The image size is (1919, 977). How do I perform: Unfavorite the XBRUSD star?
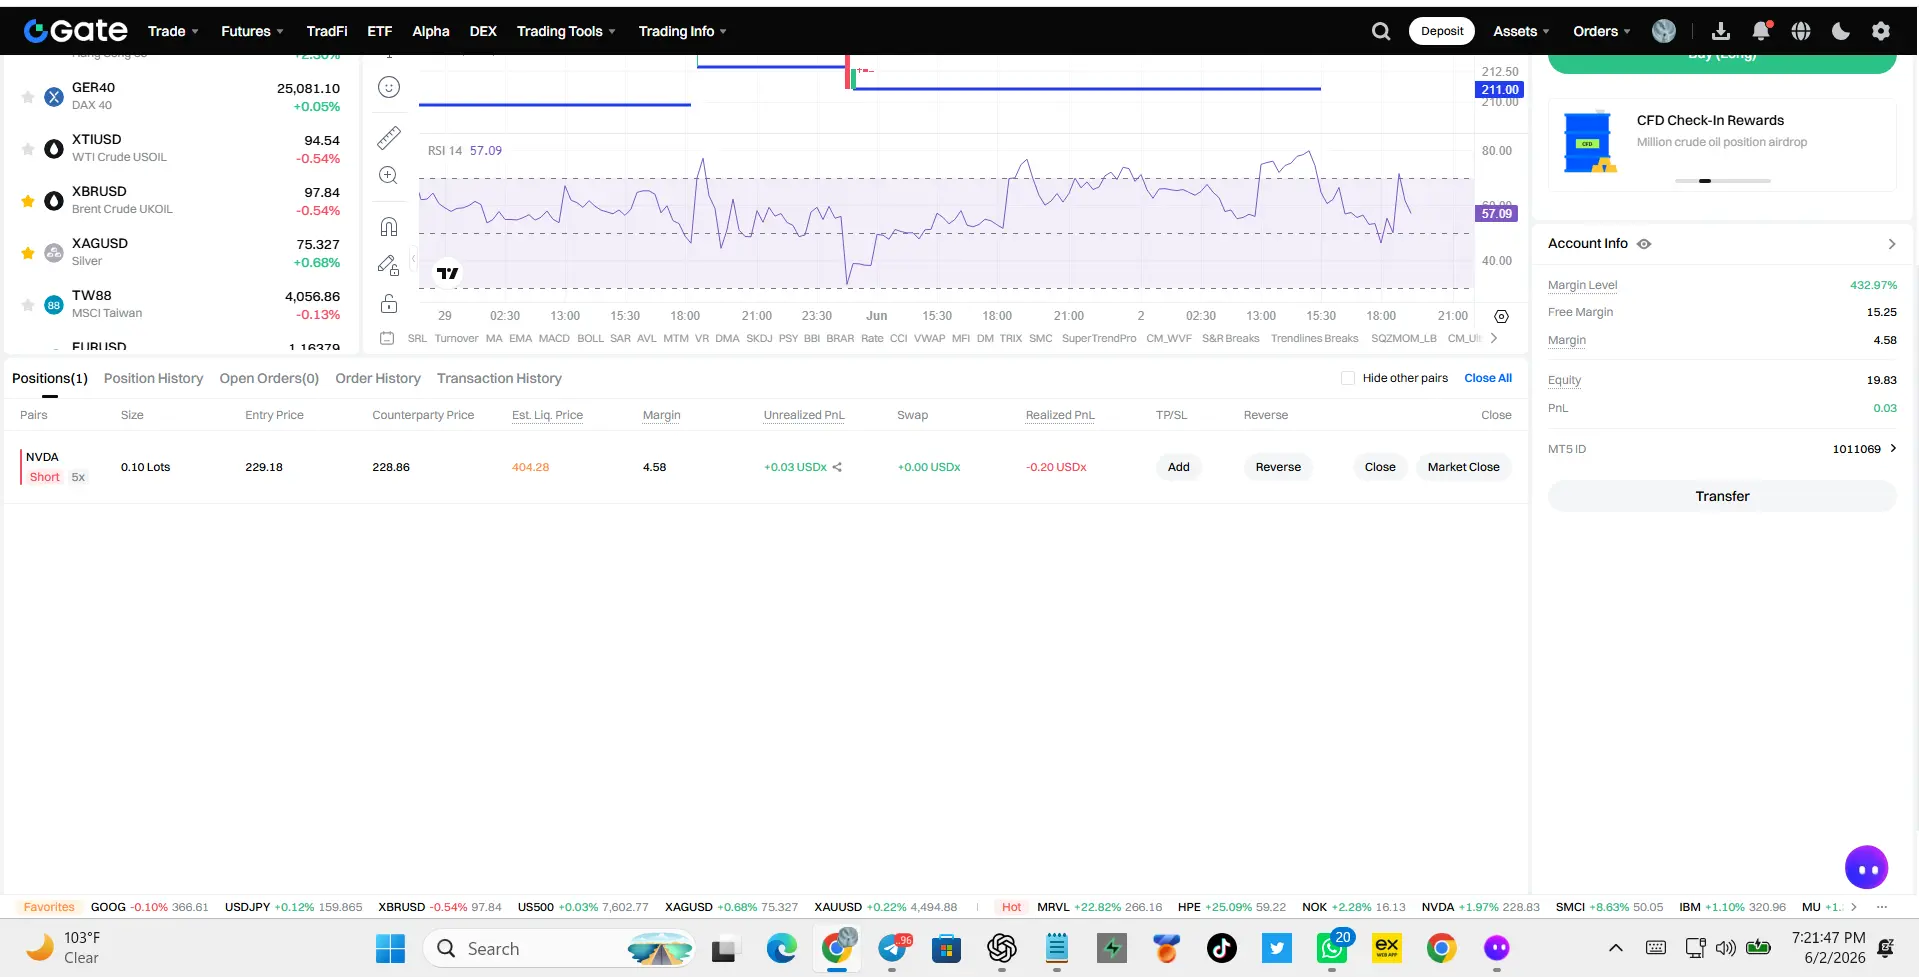point(28,201)
